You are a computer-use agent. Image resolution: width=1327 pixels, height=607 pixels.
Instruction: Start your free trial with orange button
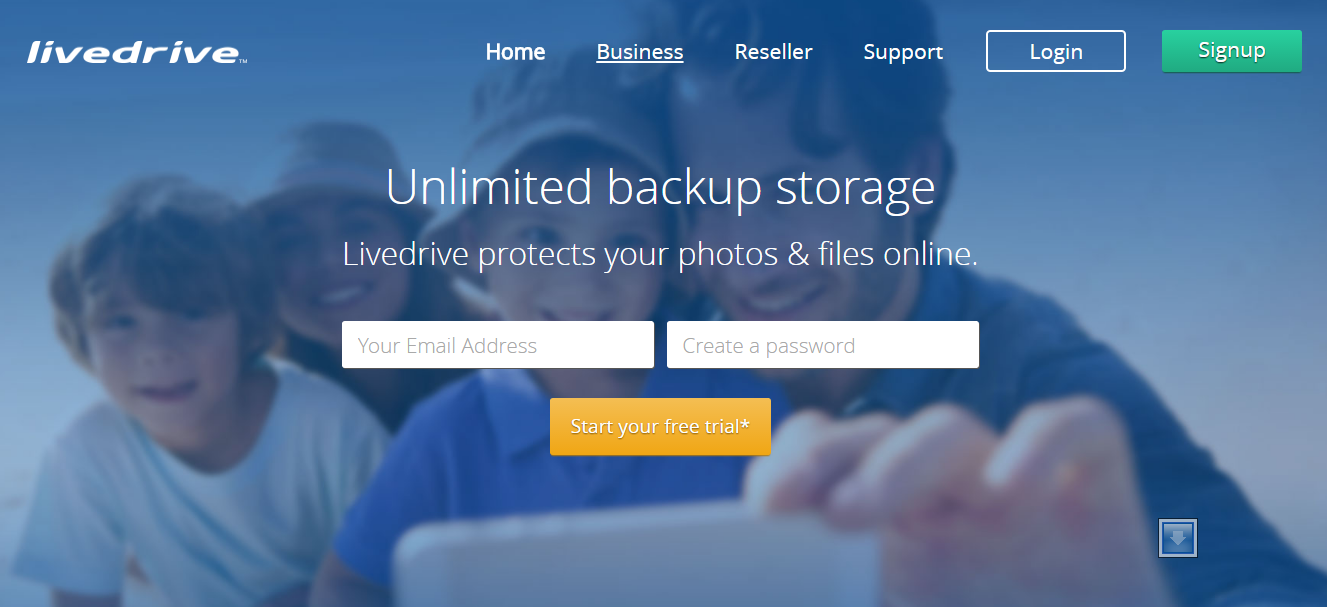(660, 427)
